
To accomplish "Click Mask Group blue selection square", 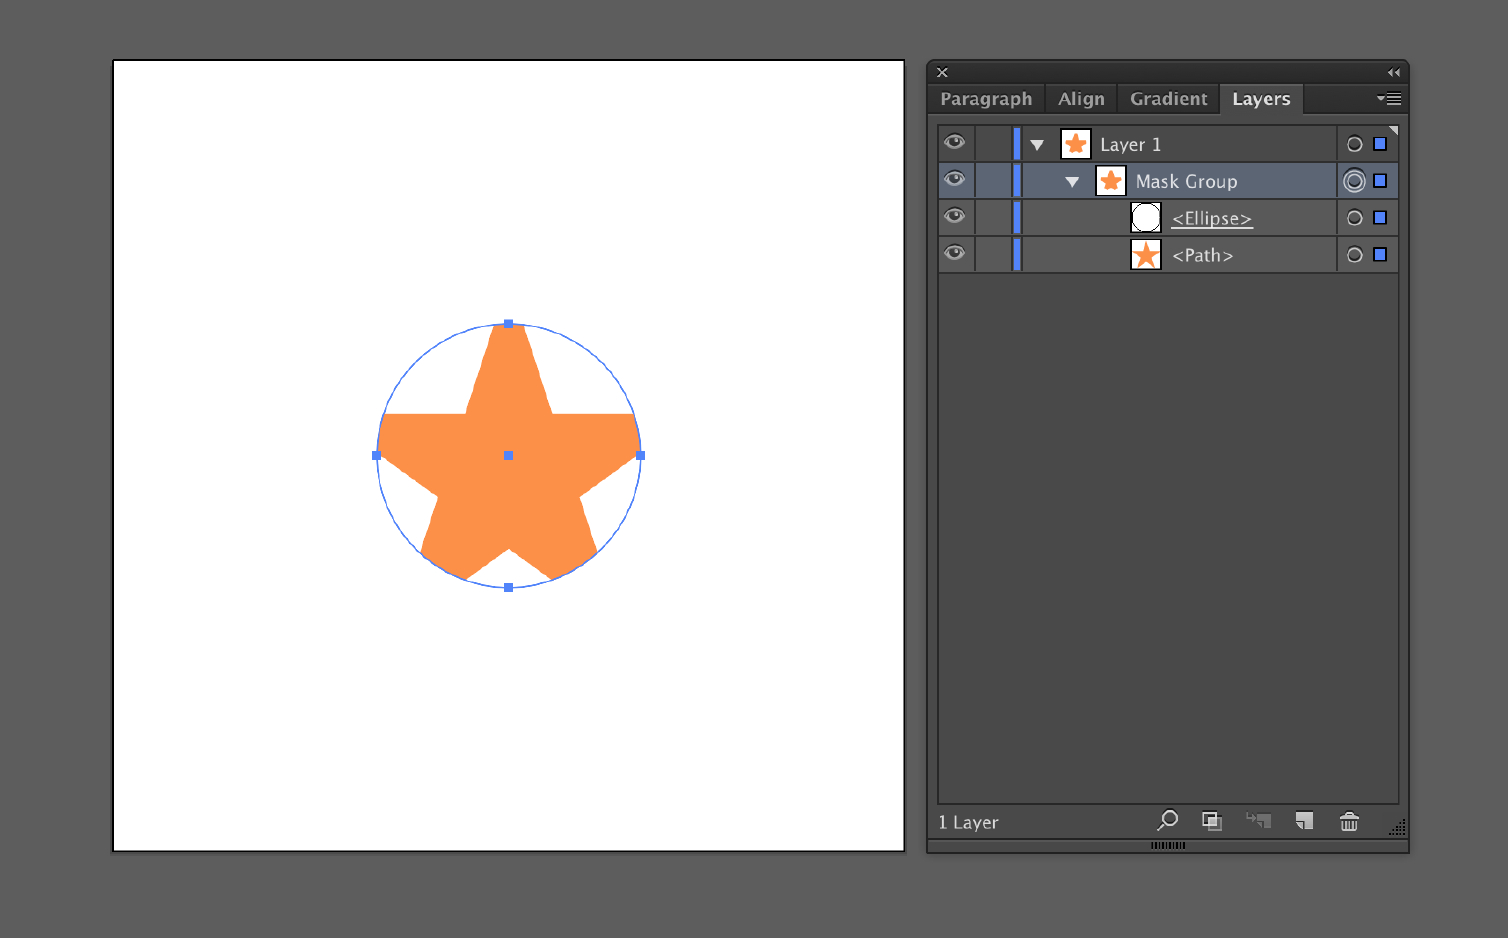I will [1380, 181].
